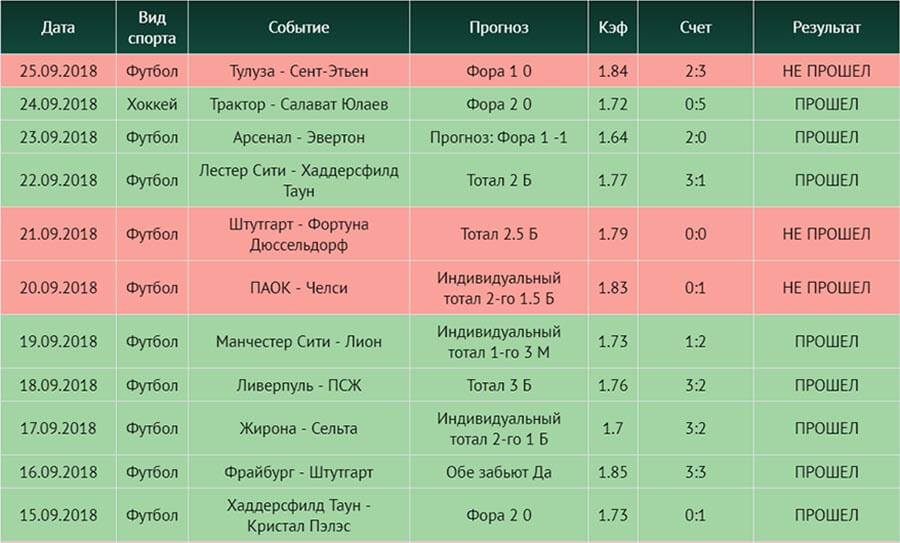This screenshot has width=900, height=543.
Task: Open the Жирона - Сельта match
Action: [298, 428]
